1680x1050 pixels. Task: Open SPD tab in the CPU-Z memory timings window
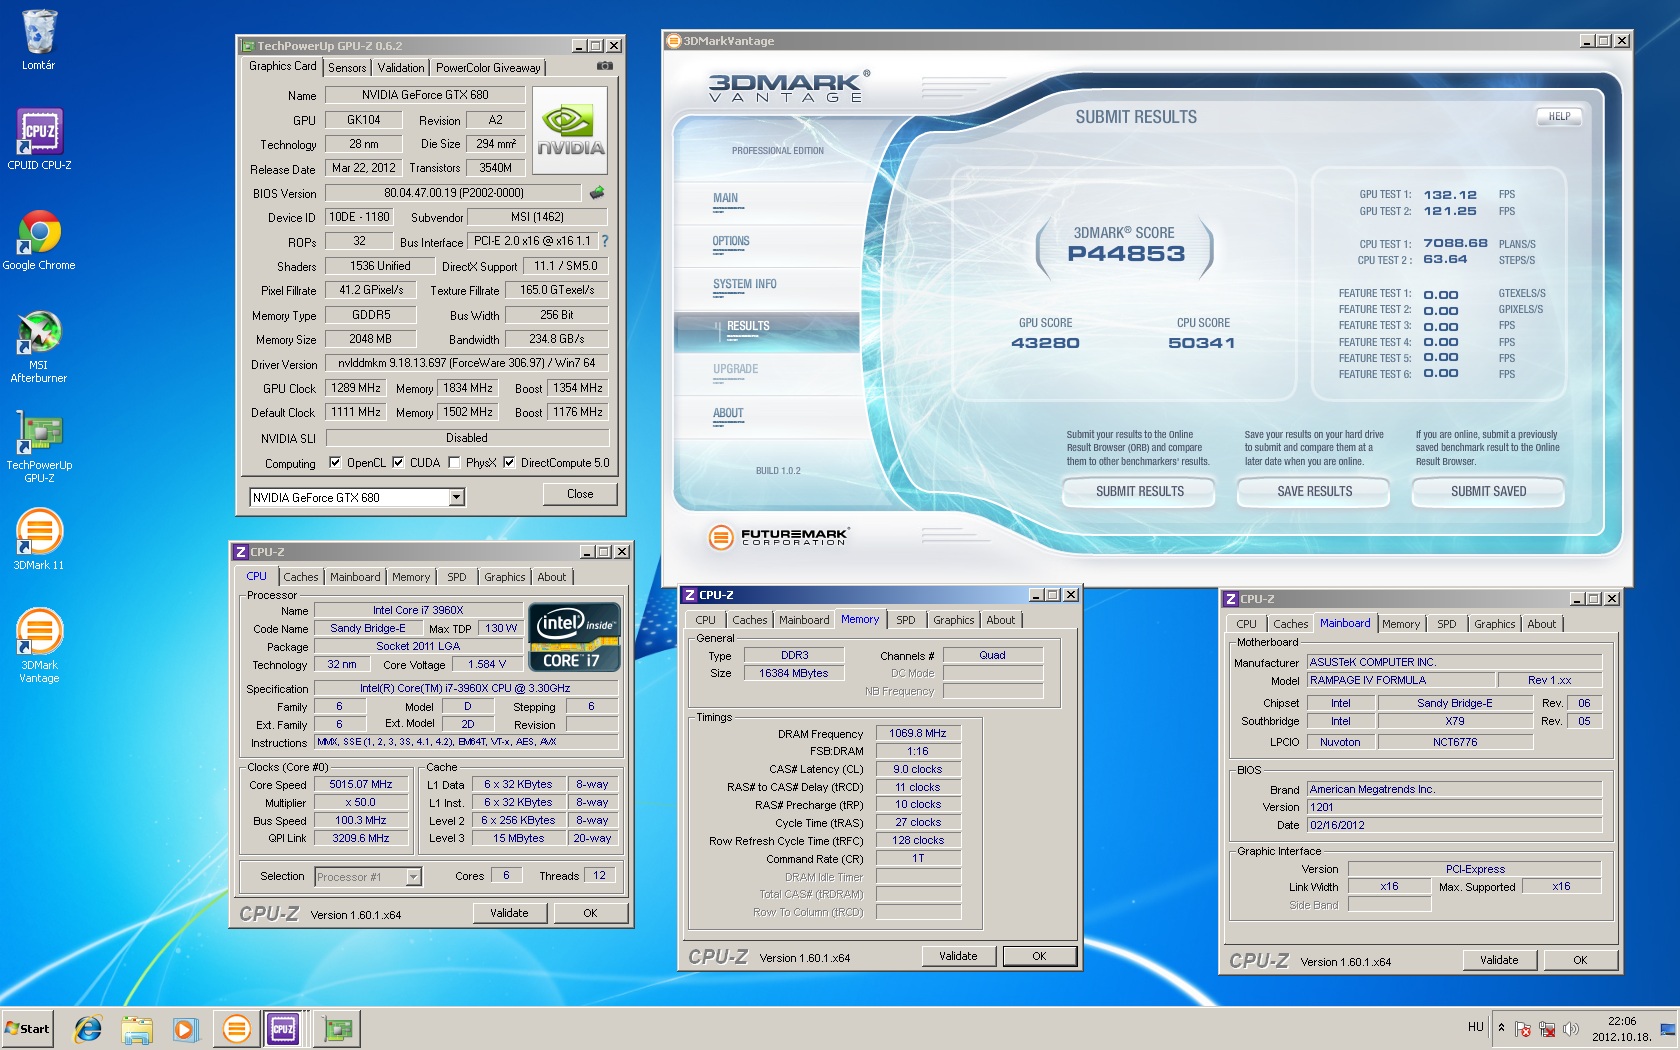[905, 620]
